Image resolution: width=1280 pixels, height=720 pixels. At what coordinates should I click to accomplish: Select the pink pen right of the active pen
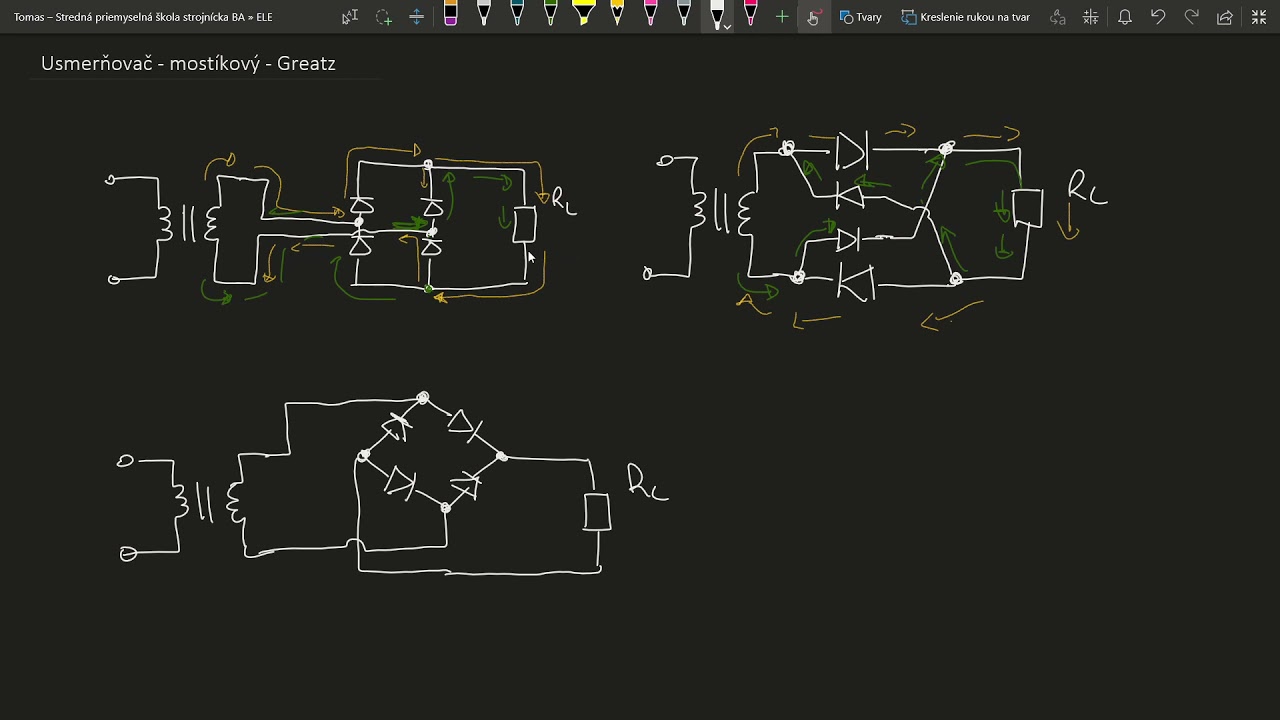750,13
